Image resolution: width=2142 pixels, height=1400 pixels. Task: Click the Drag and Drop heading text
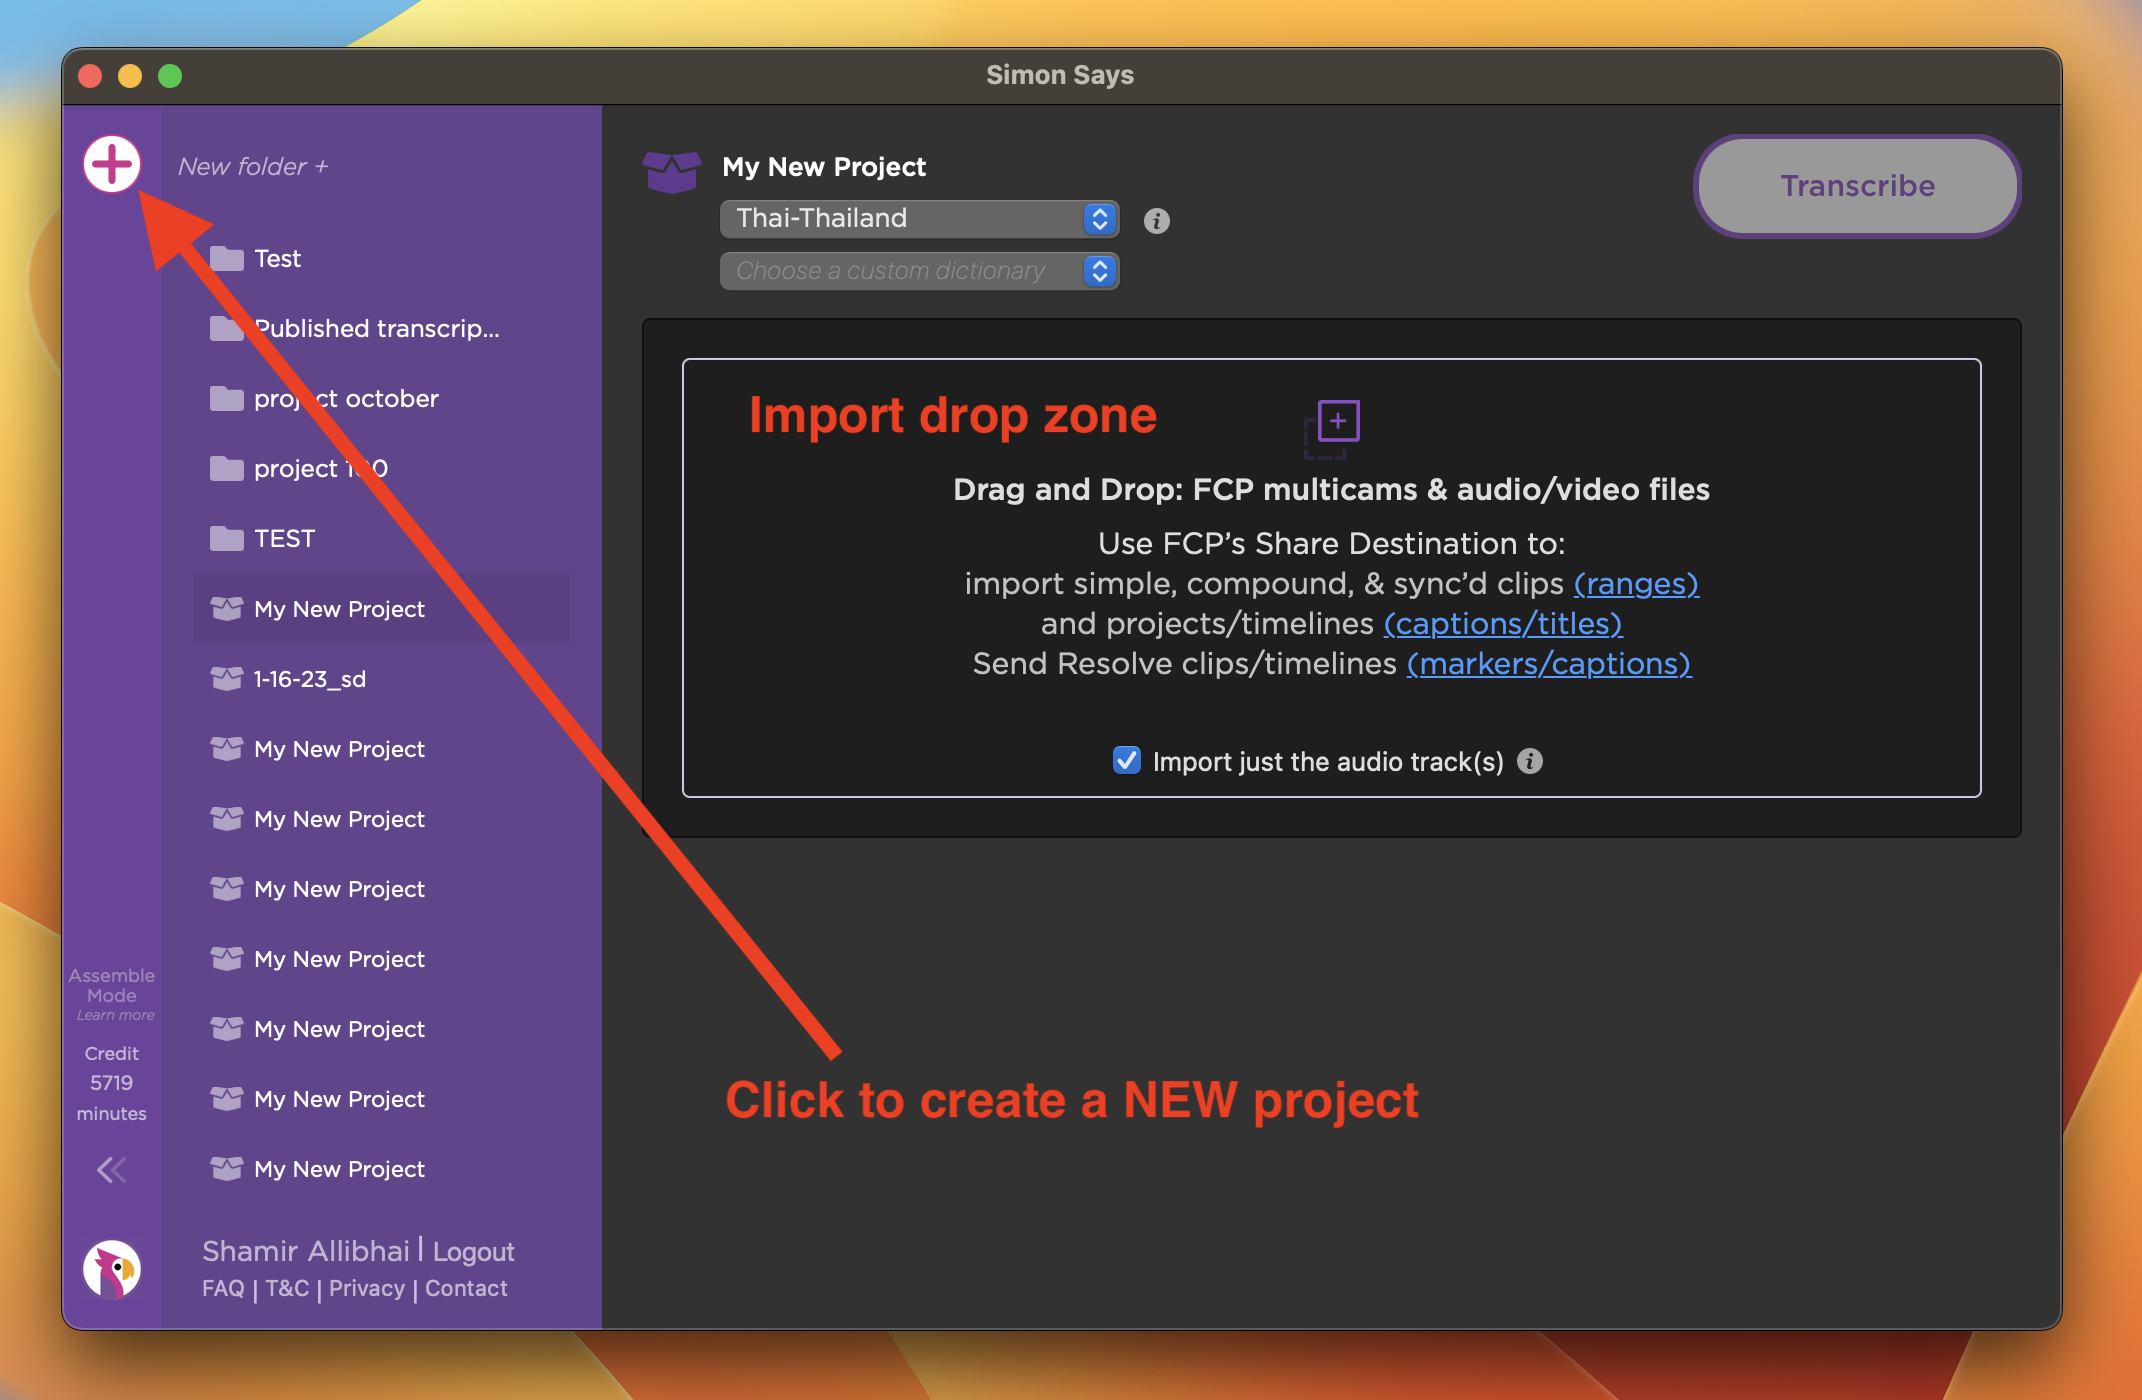coord(1331,489)
